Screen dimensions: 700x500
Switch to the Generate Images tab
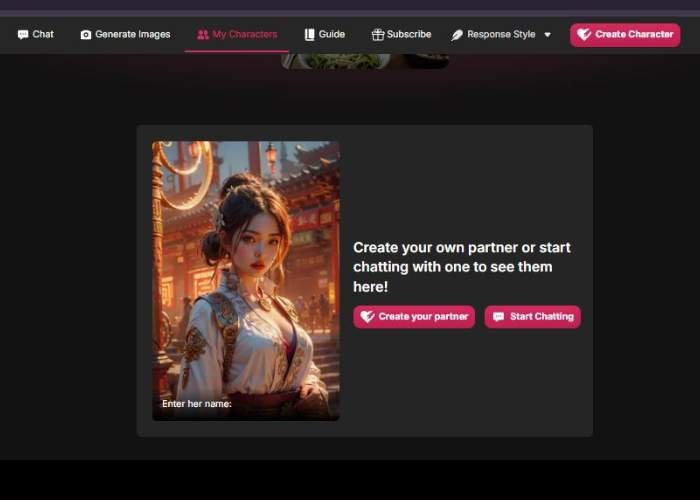[x=133, y=34]
